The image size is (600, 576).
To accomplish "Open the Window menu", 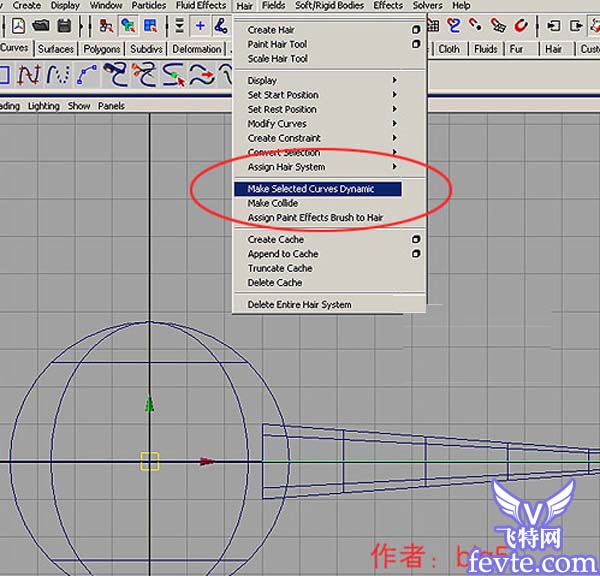I will coord(106,5).
